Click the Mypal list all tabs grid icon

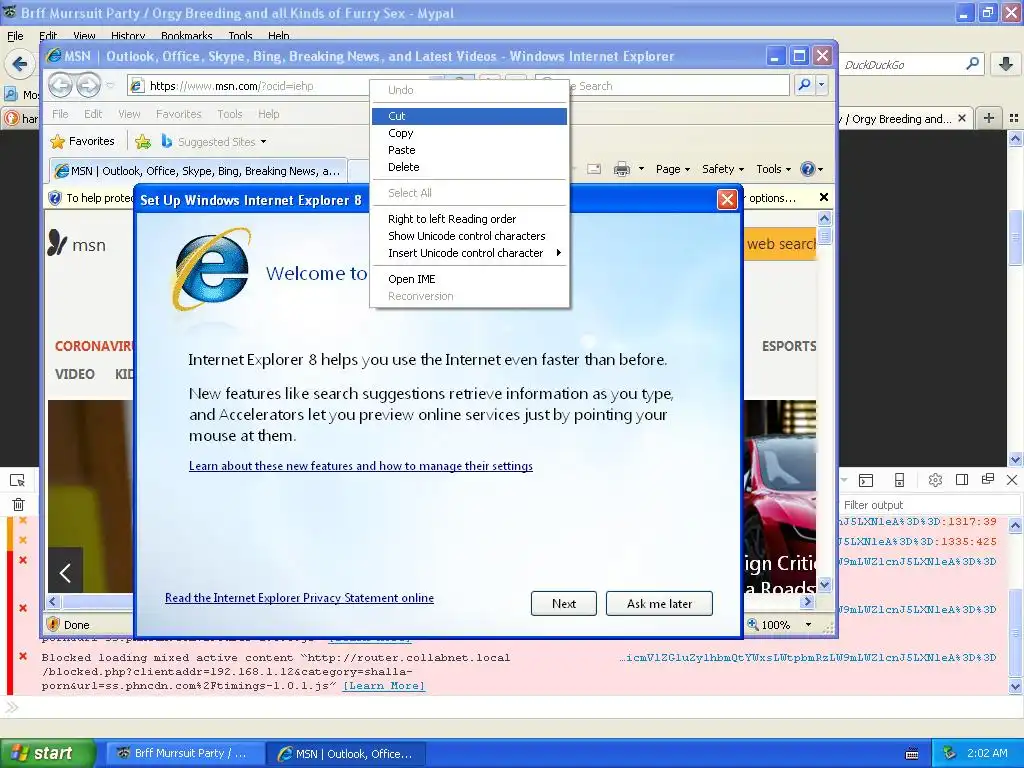pyautogui.click(x=1014, y=118)
